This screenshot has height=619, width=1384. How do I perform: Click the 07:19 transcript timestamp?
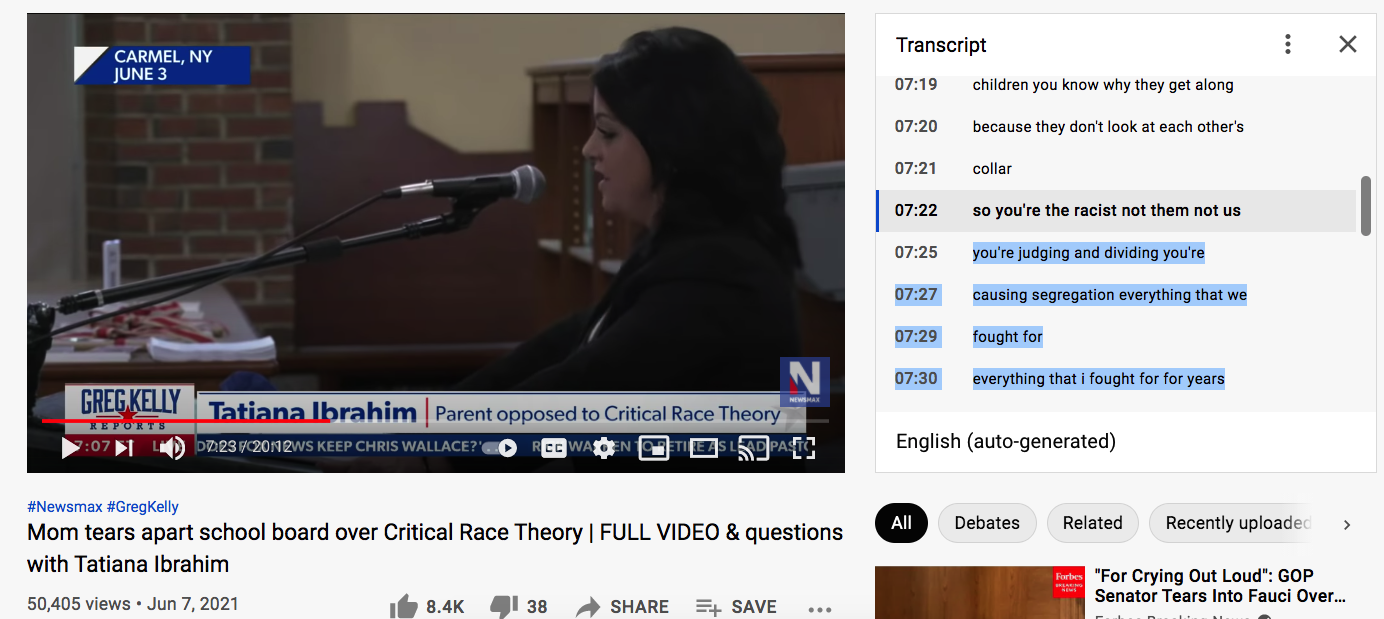click(916, 85)
